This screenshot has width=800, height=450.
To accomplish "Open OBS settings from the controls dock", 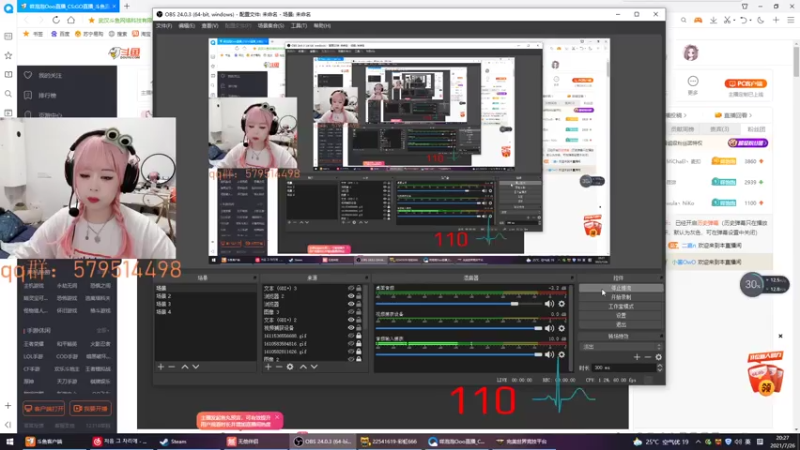I will (621, 316).
